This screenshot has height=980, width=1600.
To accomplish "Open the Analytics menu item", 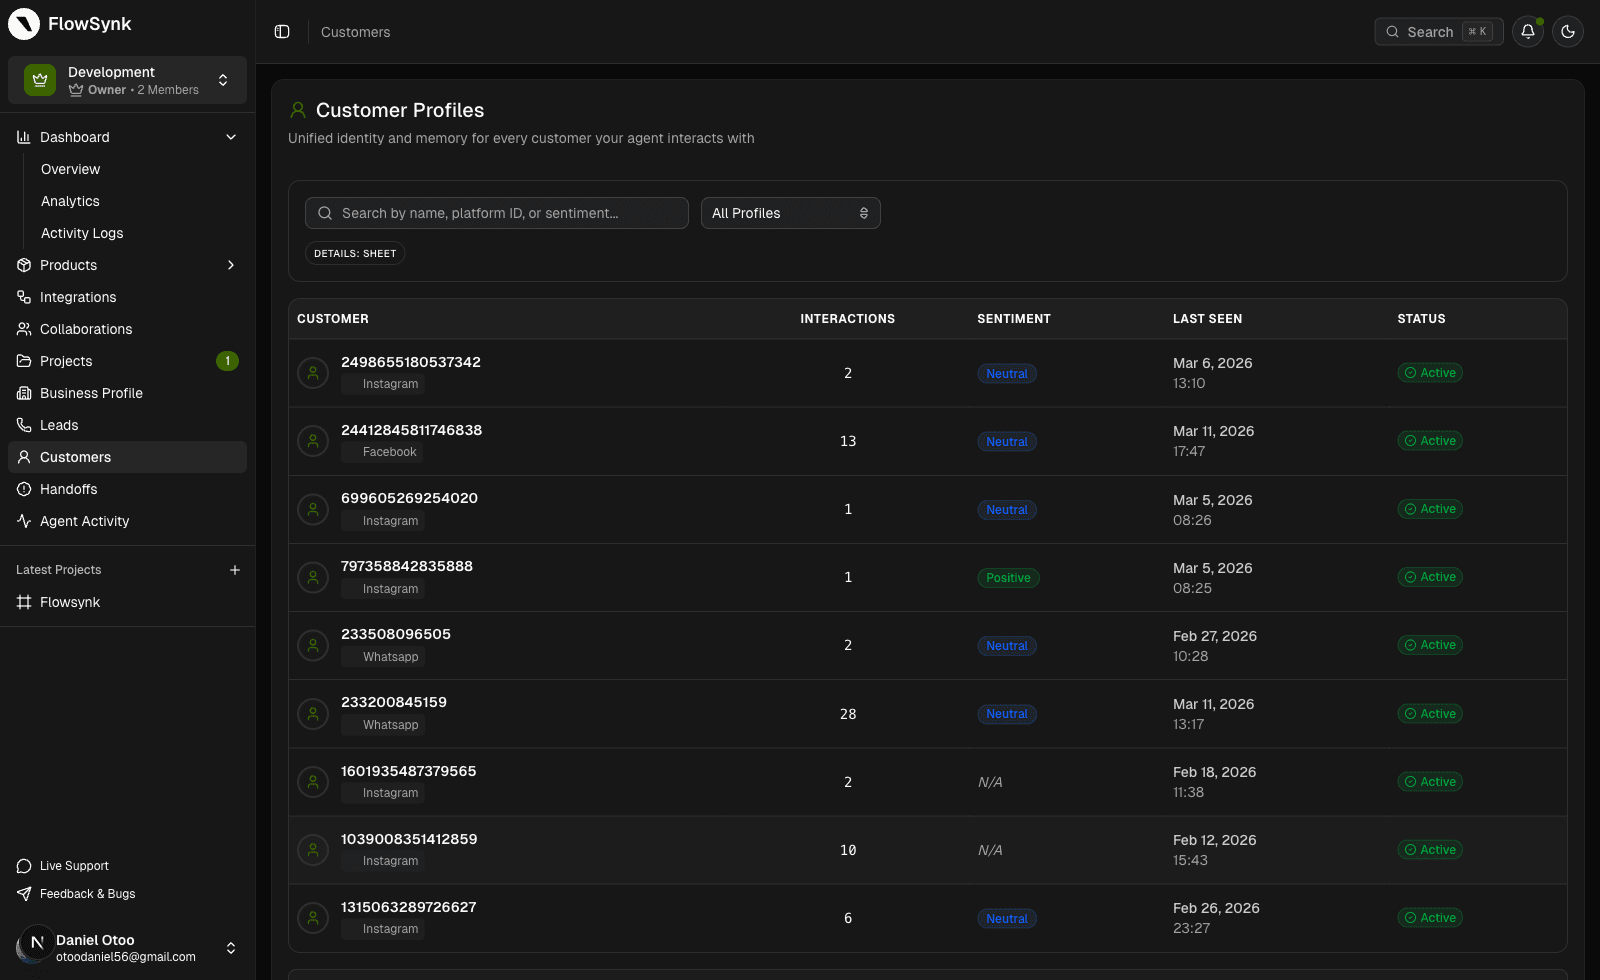I will tap(70, 201).
